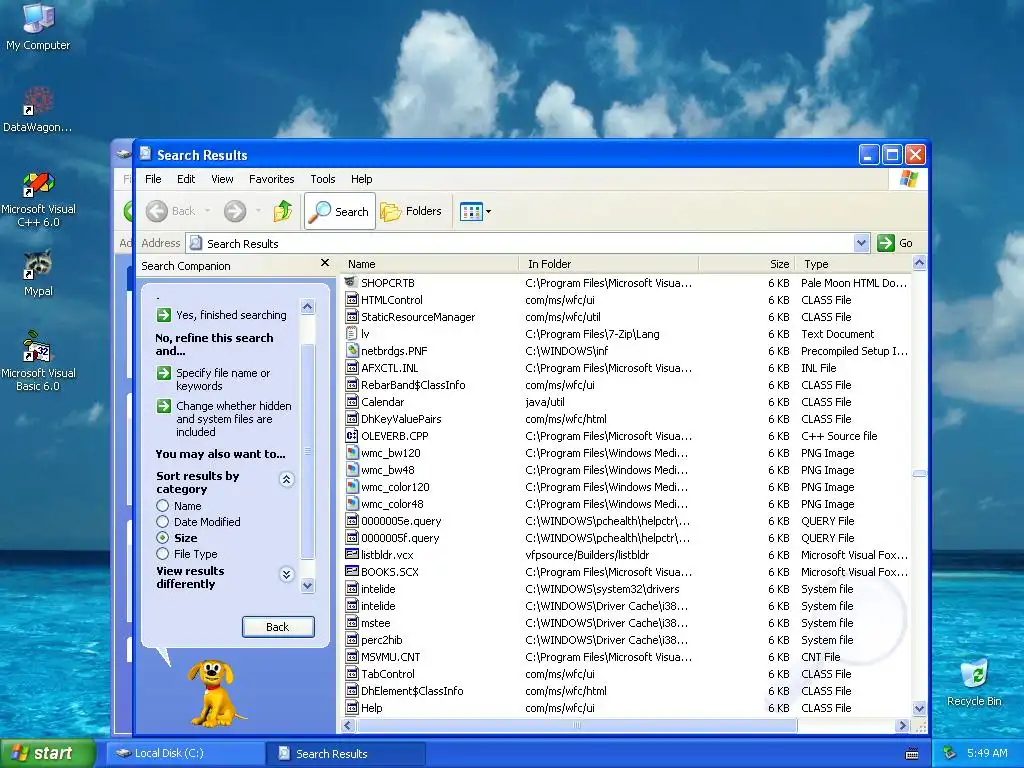Select the Mypal raccoon desktop icon
This screenshot has height=768, width=1024.
click(x=38, y=273)
